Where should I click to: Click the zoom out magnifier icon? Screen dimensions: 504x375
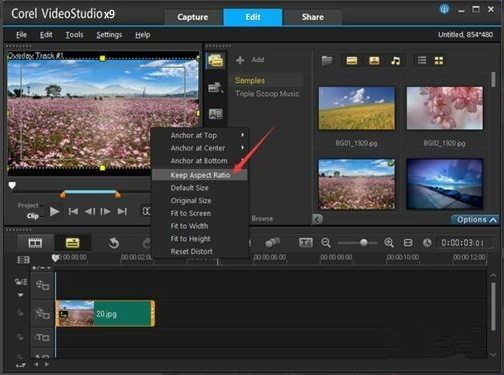(x=326, y=243)
